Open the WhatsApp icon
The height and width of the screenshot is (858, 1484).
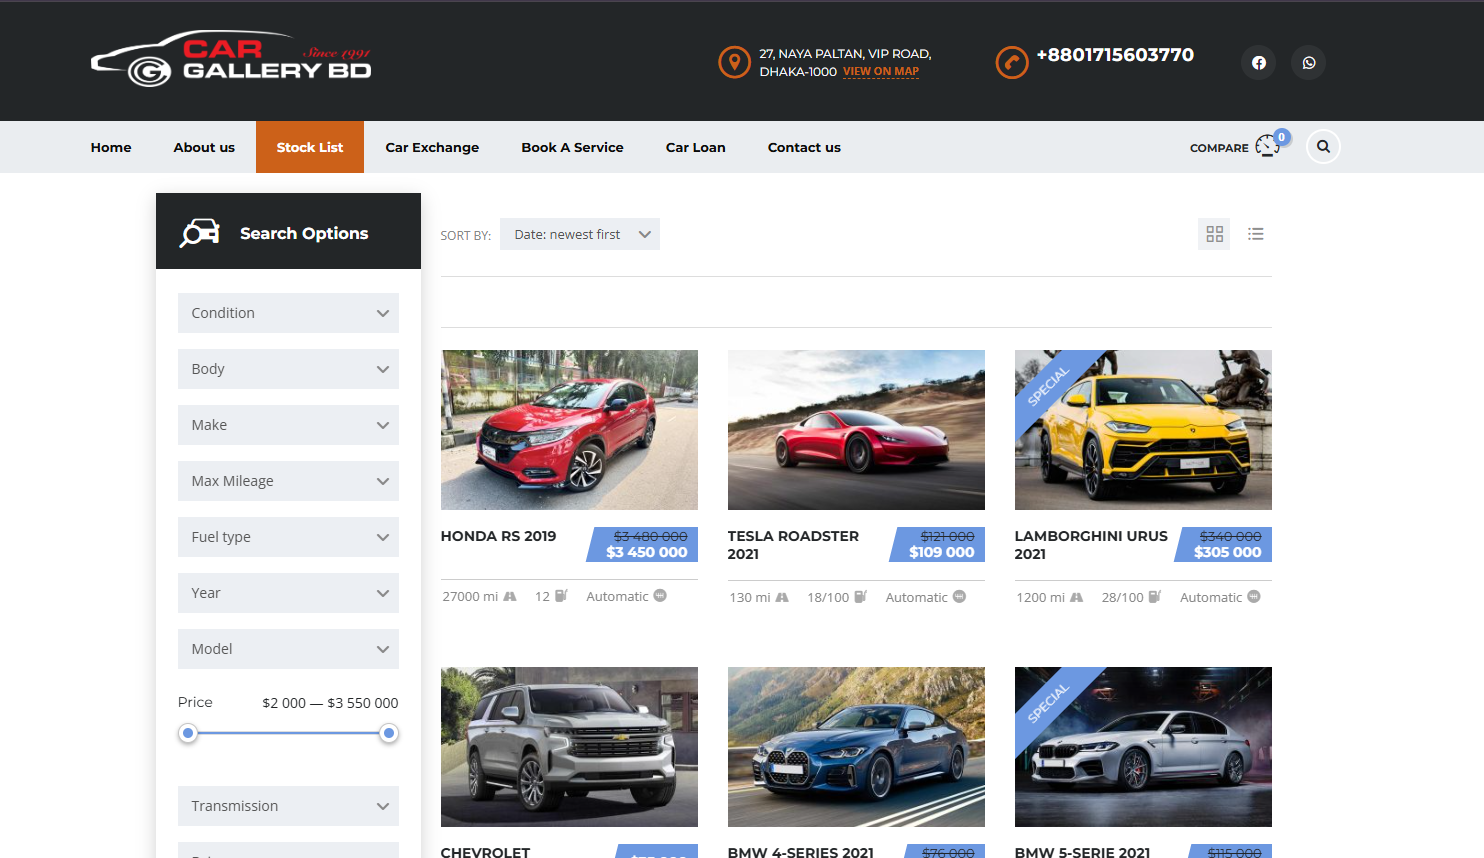coord(1309,62)
